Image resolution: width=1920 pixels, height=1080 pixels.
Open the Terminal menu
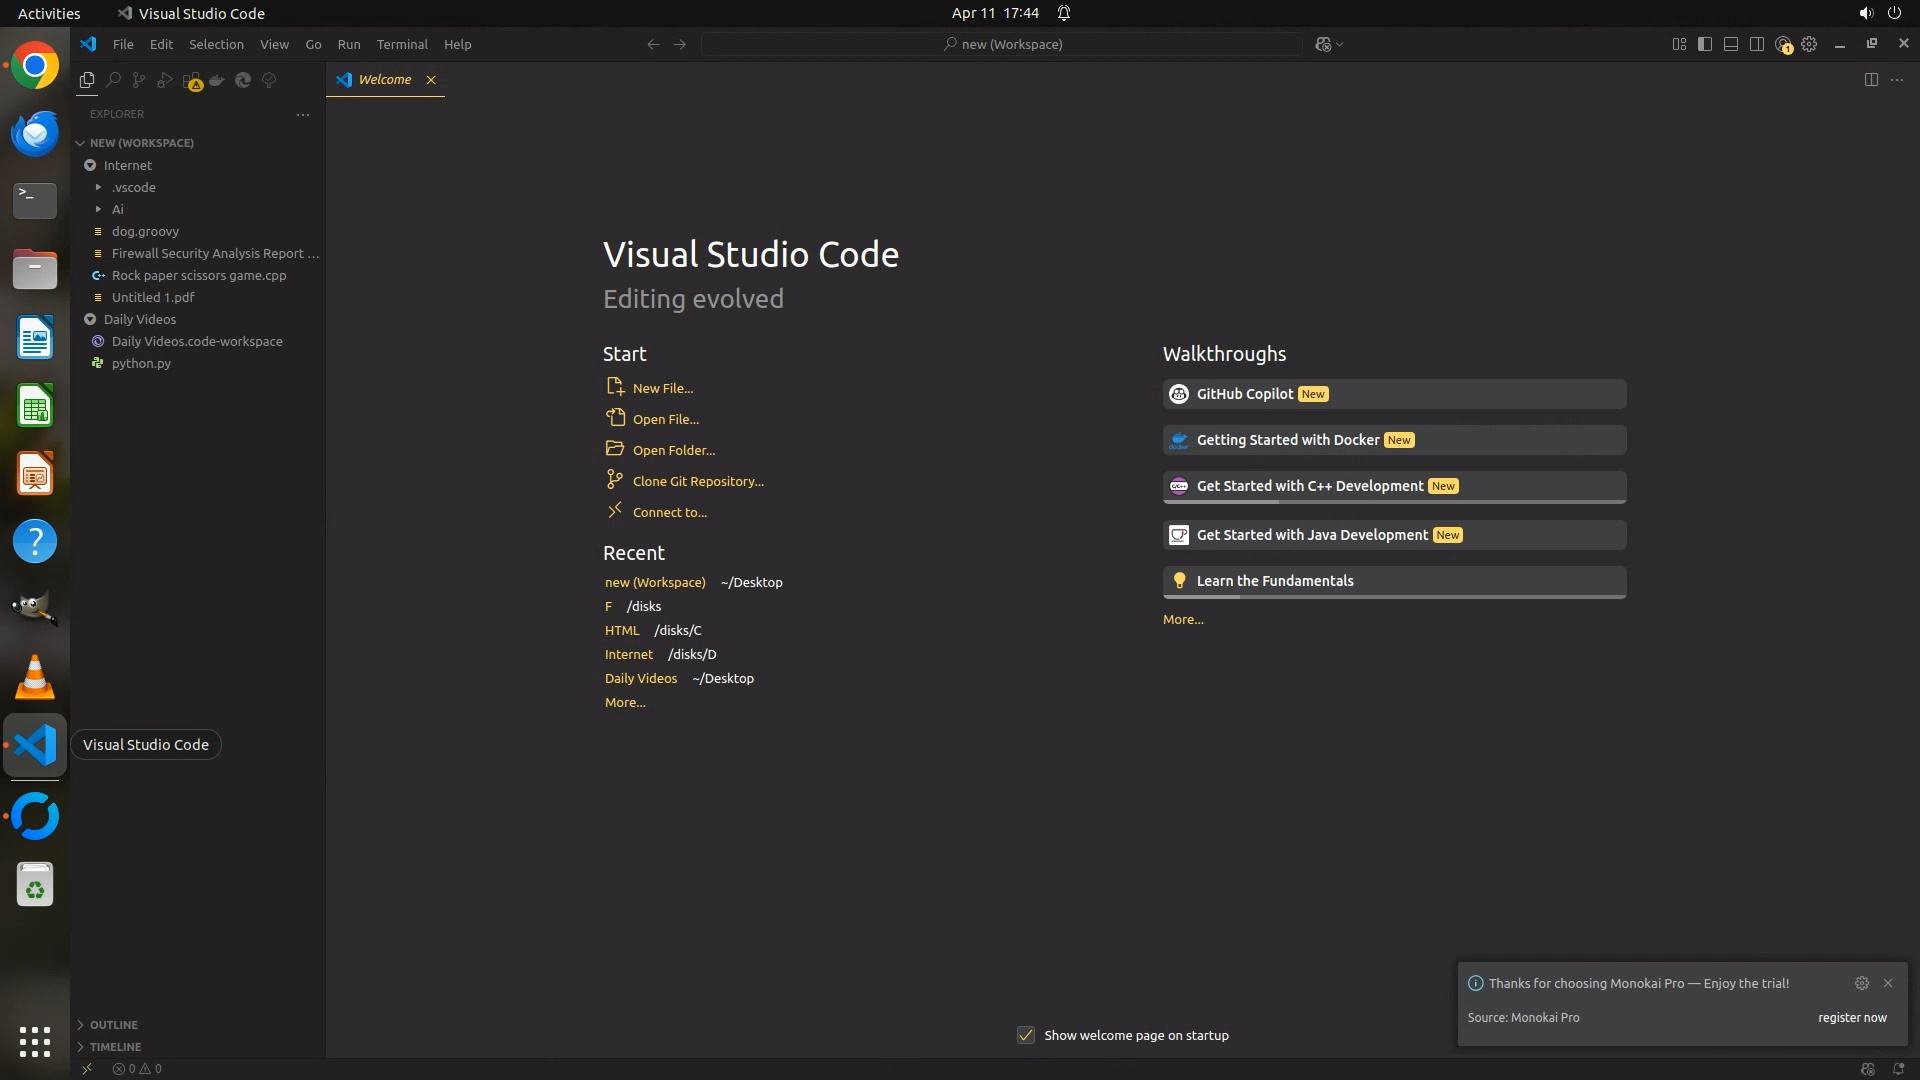(x=402, y=44)
